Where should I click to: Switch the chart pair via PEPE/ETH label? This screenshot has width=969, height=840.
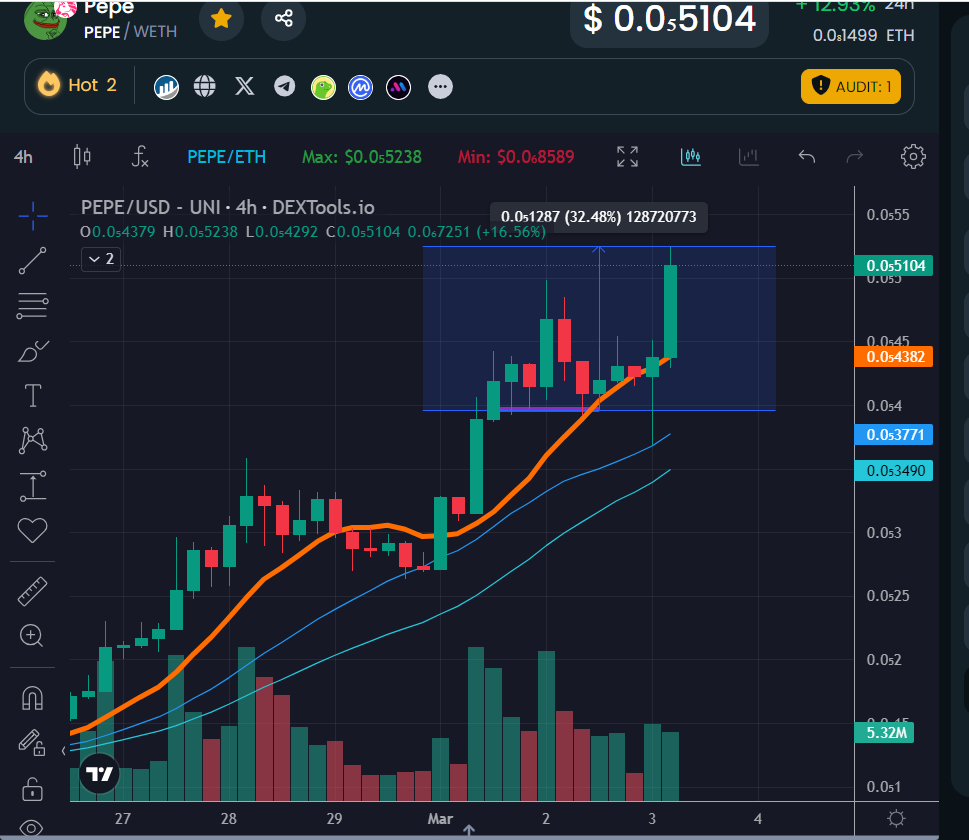227,157
